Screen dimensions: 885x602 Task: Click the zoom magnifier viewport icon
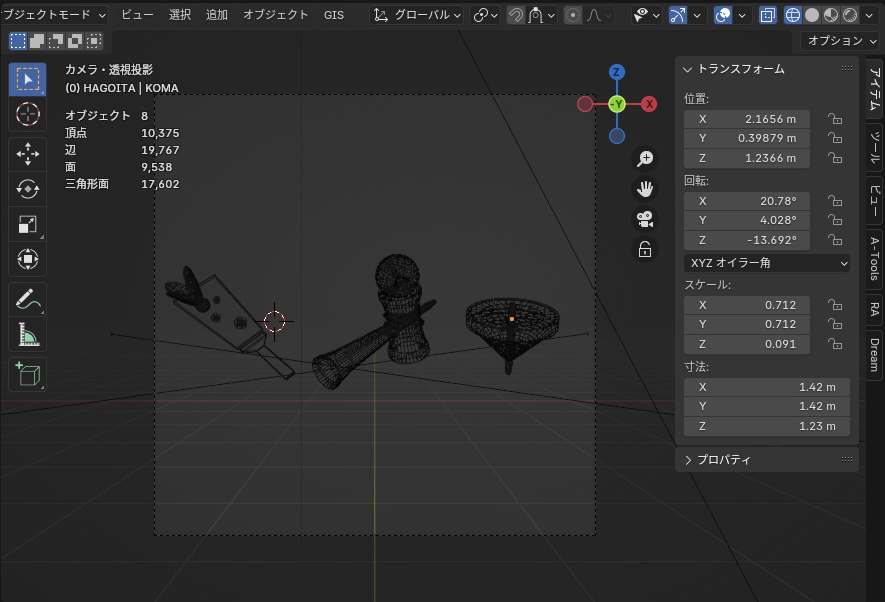click(x=645, y=159)
